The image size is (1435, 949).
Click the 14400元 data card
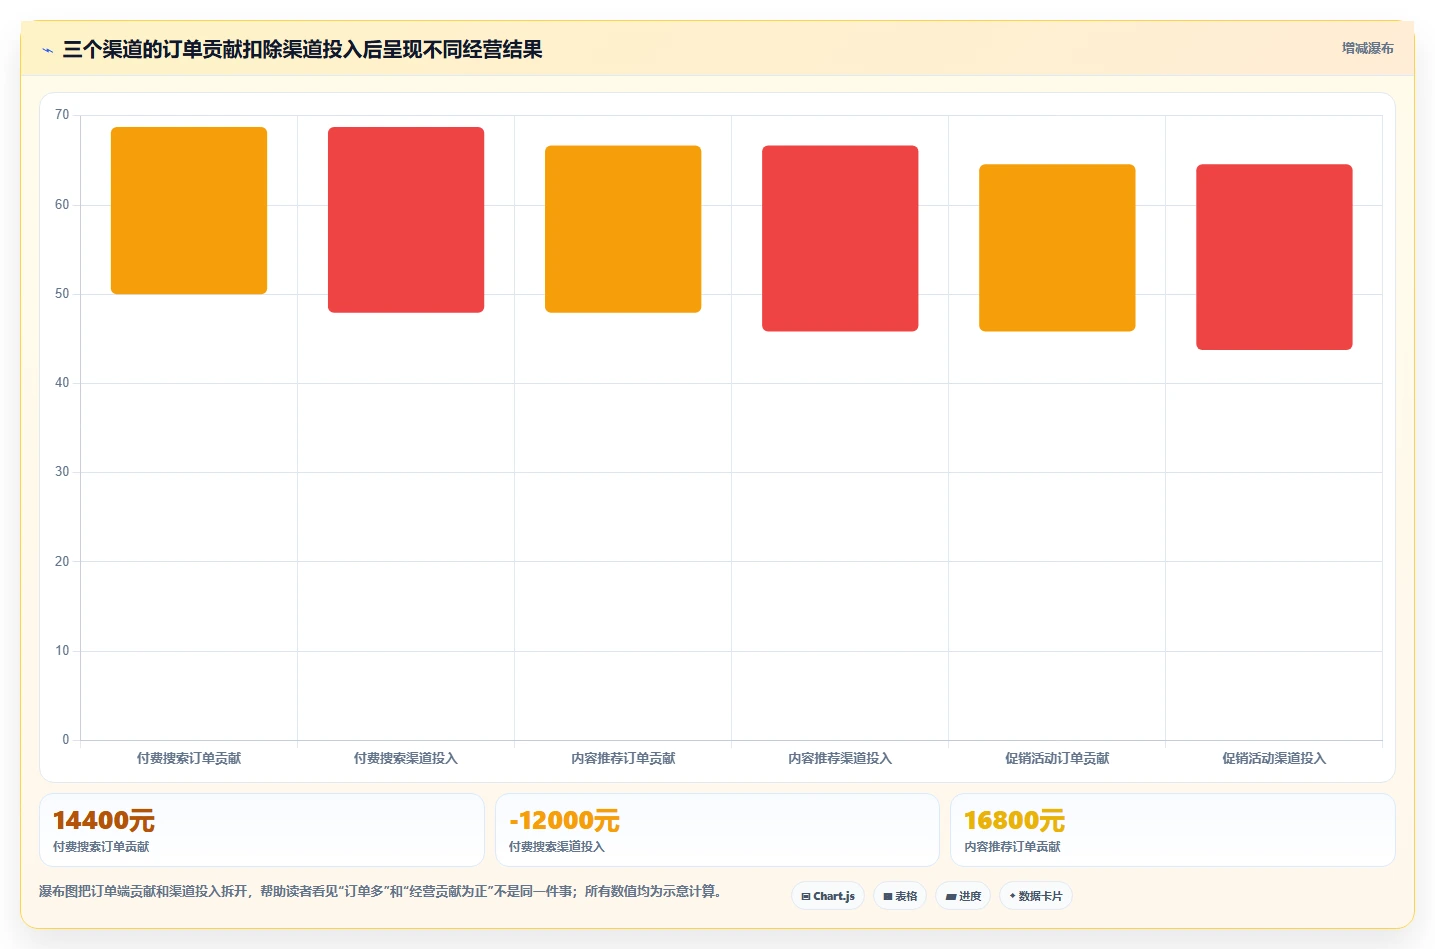(262, 830)
